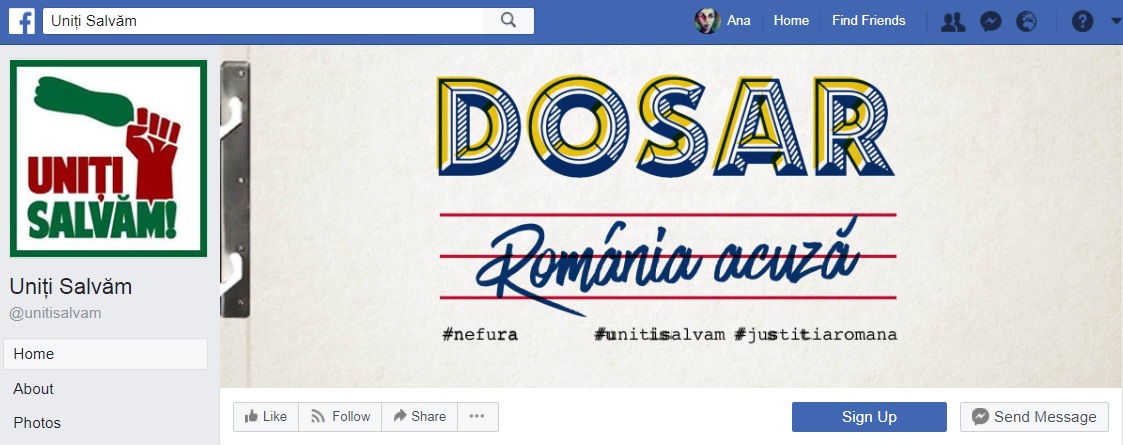The width and height of the screenshot is (1123, 445).
Task: Follow the Uniți Salvăm page
Action: pos(340,416)
